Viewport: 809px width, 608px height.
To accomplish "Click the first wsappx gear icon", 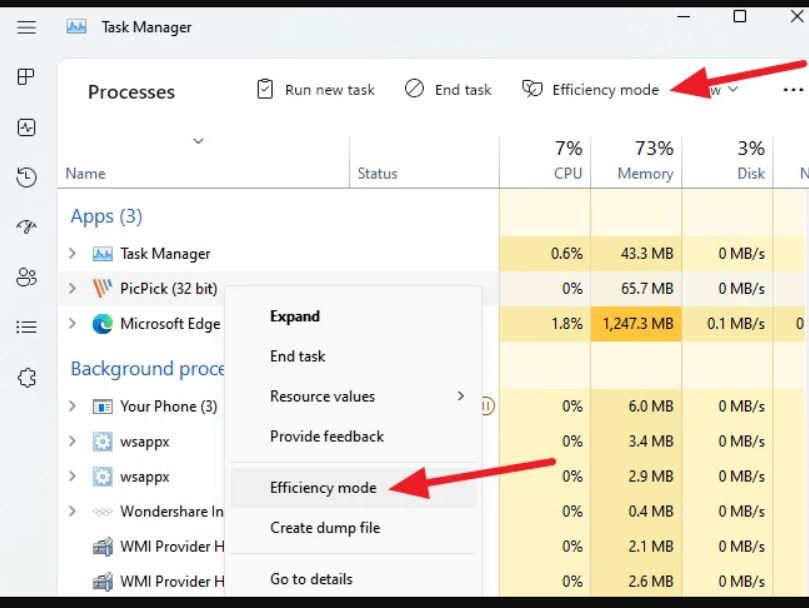I will (x=102, y=441).
